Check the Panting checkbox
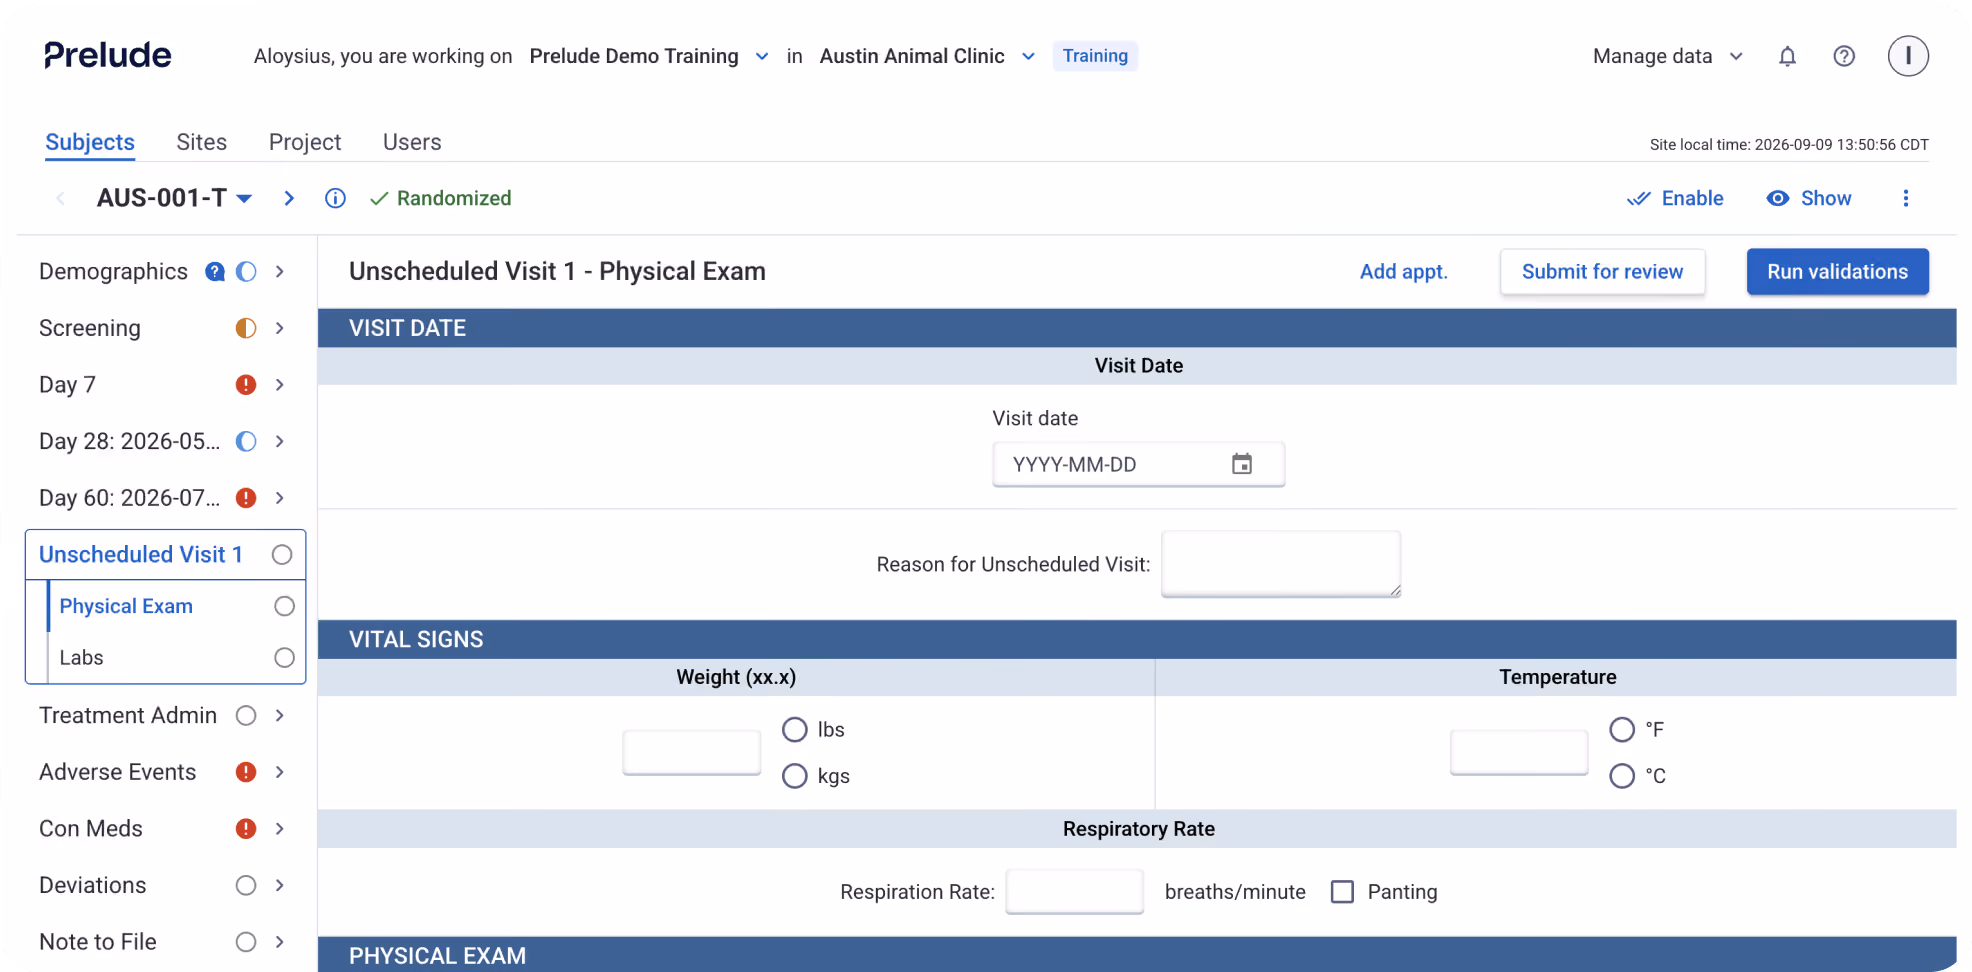Viewport: 1972px width, 972px height. pos(1343,892)
